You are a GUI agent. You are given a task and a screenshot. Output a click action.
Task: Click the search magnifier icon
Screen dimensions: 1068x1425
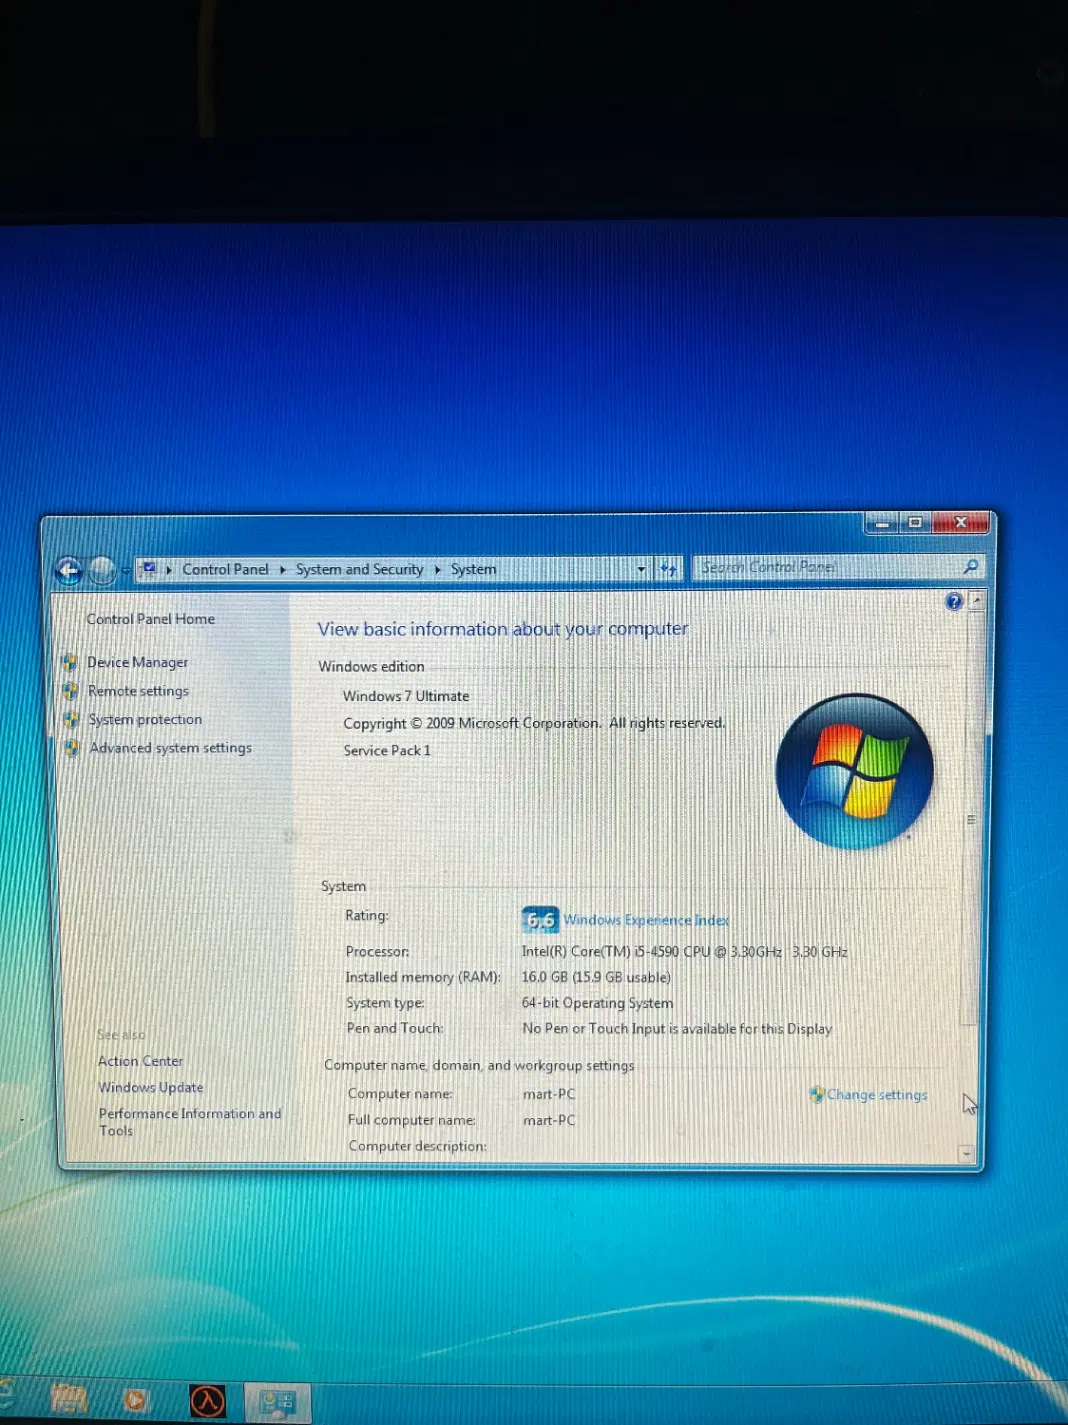(970, 567)
